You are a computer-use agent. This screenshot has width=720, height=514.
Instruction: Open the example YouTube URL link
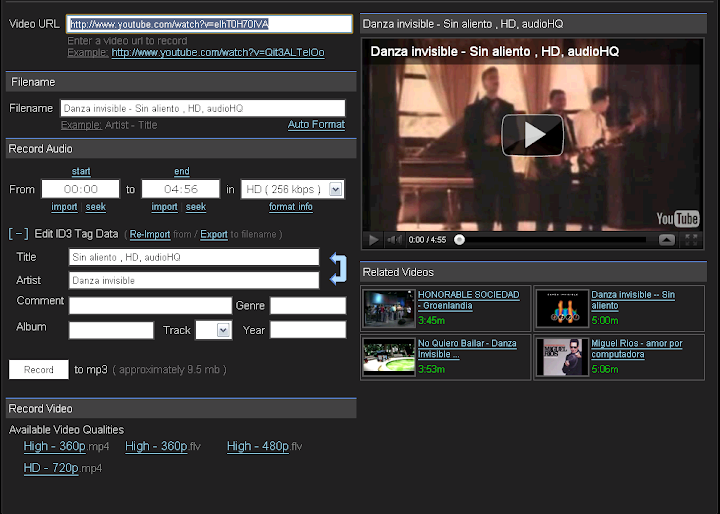tap(218, 53)
